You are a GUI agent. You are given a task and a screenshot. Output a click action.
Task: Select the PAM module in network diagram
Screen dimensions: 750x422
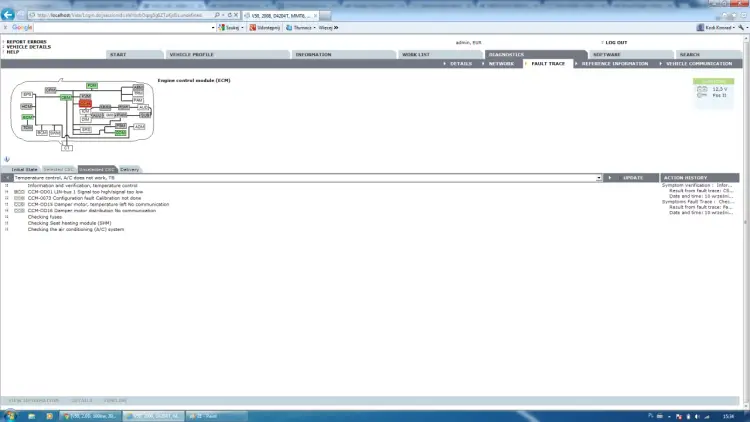(x=138, y=100)
